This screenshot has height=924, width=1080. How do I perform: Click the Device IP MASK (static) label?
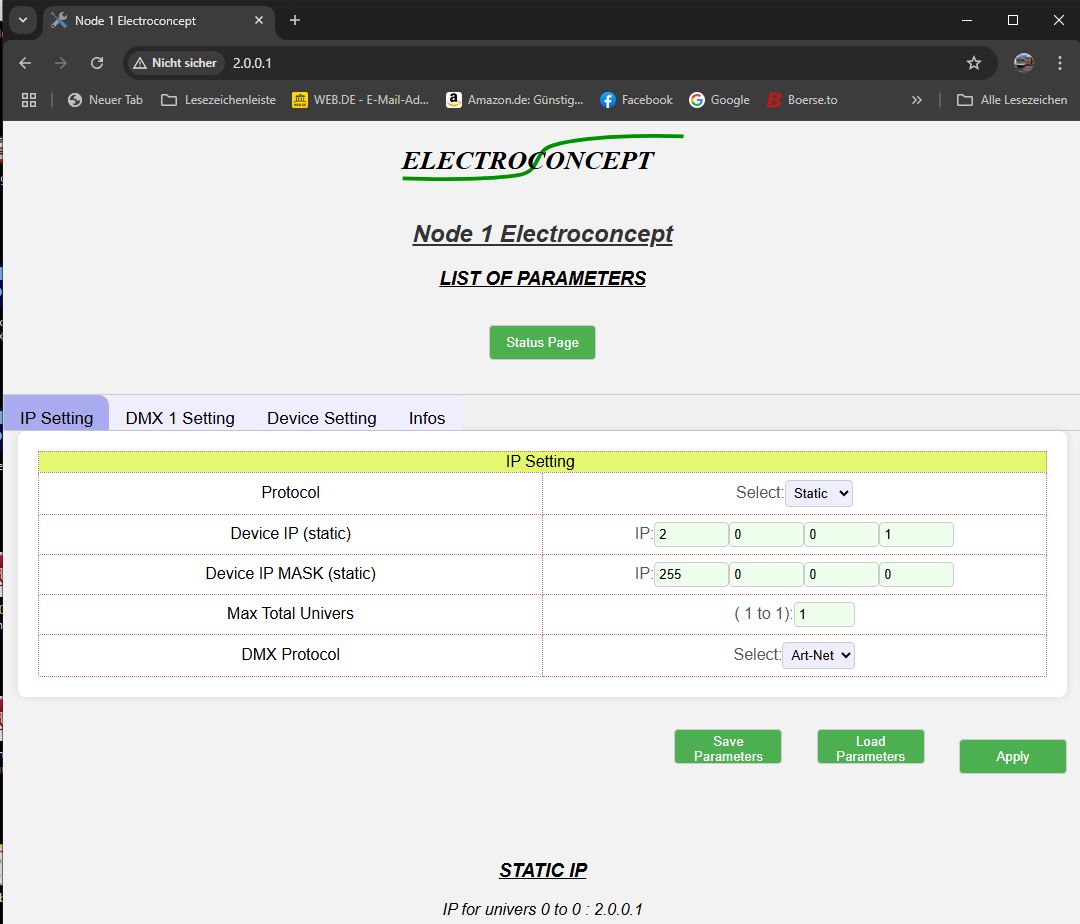291,574
